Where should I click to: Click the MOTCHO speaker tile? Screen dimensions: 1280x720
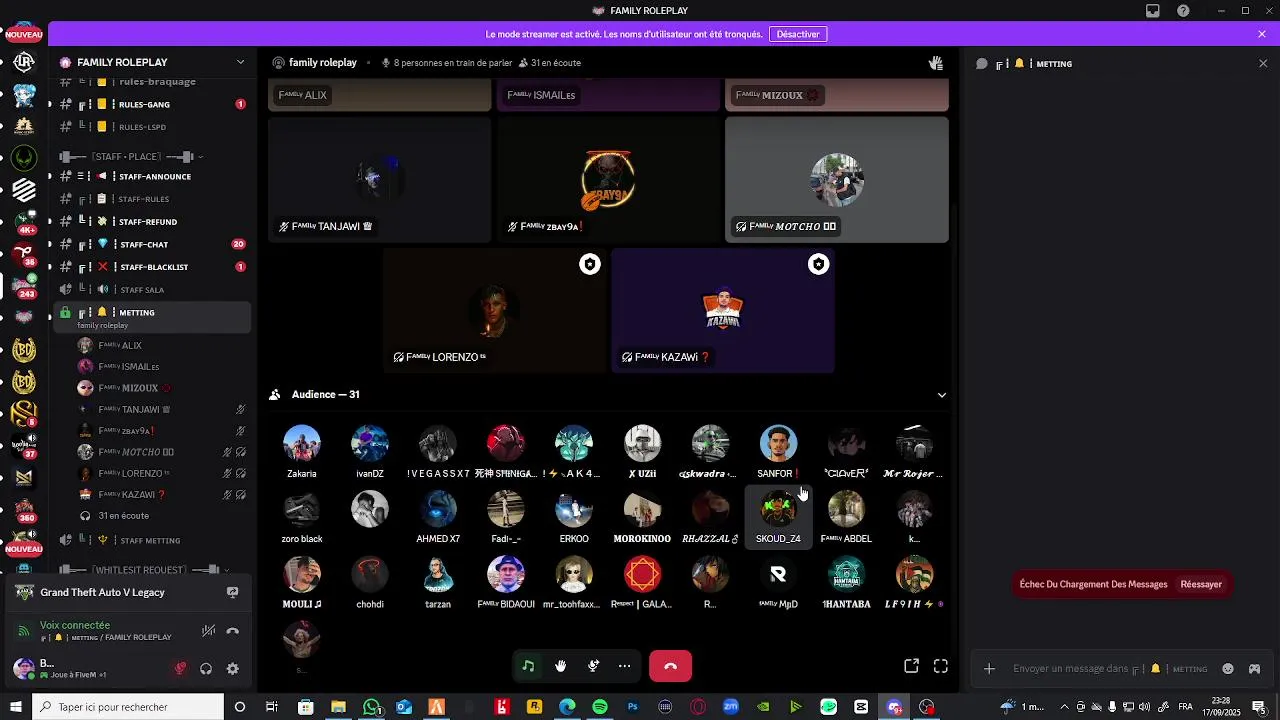click(x=837, y=180)
